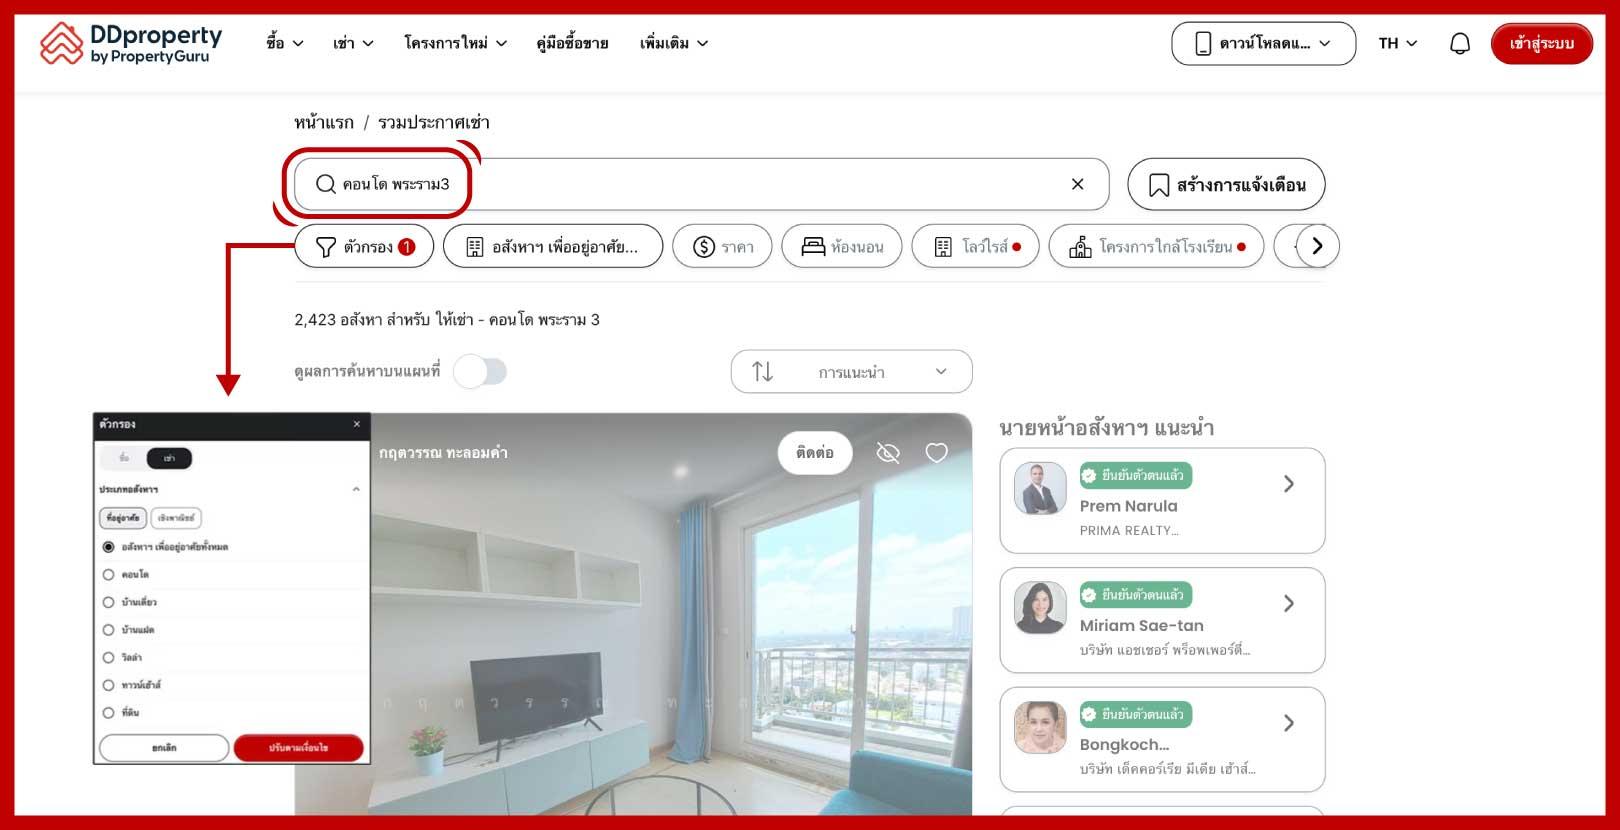Toggle map search results switch

click(481, 372)
